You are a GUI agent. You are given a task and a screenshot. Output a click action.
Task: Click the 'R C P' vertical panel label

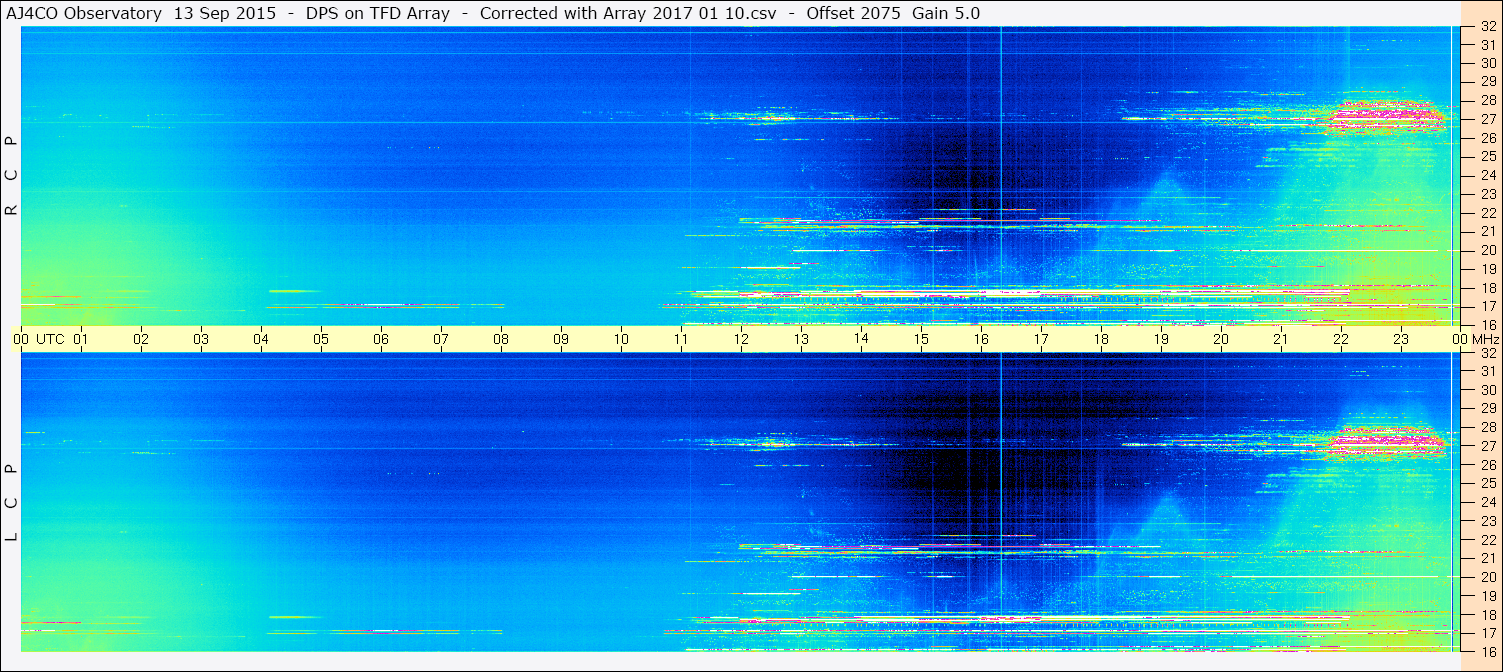coord(11,176)
